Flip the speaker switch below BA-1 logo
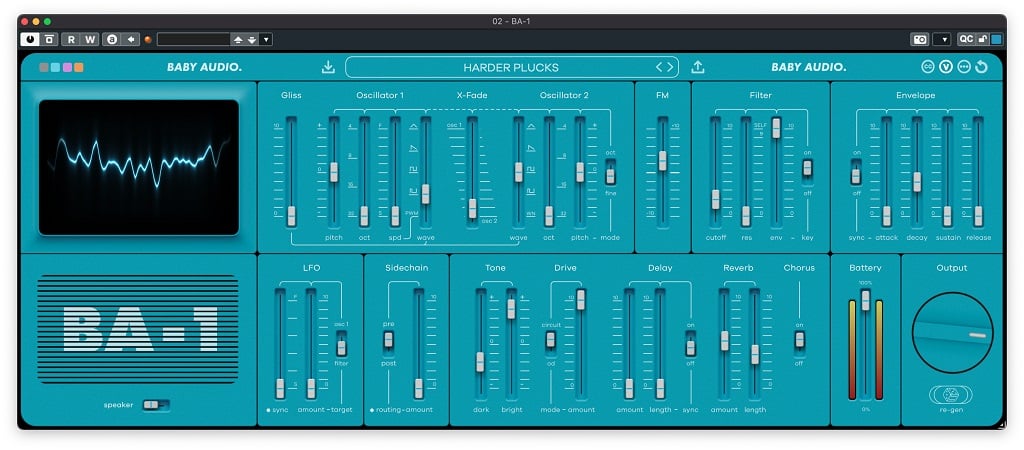 tap(155, 406)
